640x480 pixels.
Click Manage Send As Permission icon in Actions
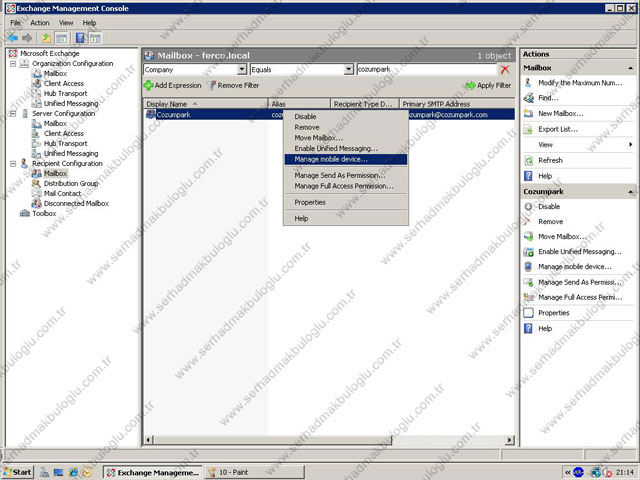pos(529,282)
